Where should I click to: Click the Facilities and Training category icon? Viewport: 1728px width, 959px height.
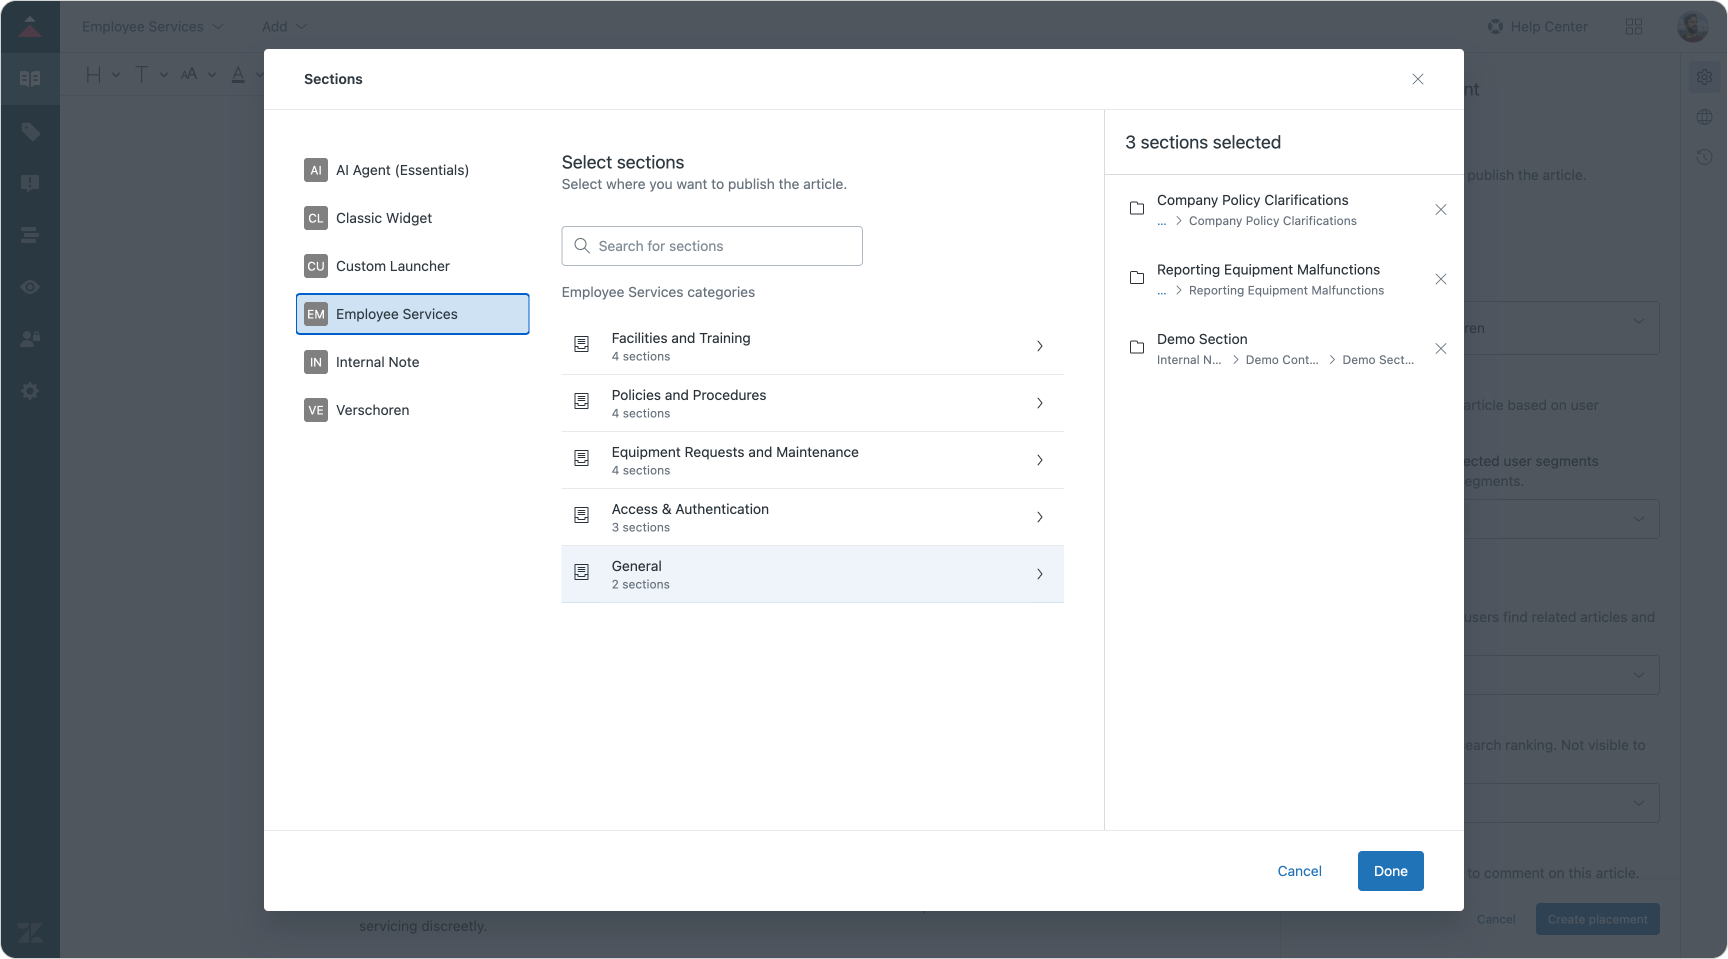pyautogui.click(x=581, y=345)
